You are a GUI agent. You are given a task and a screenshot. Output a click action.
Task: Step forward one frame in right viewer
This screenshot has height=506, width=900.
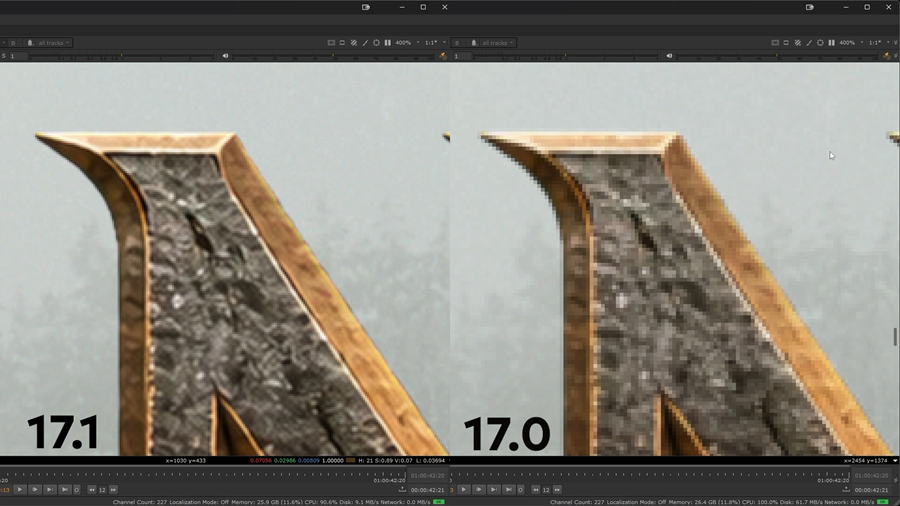(x=494, y=489)
